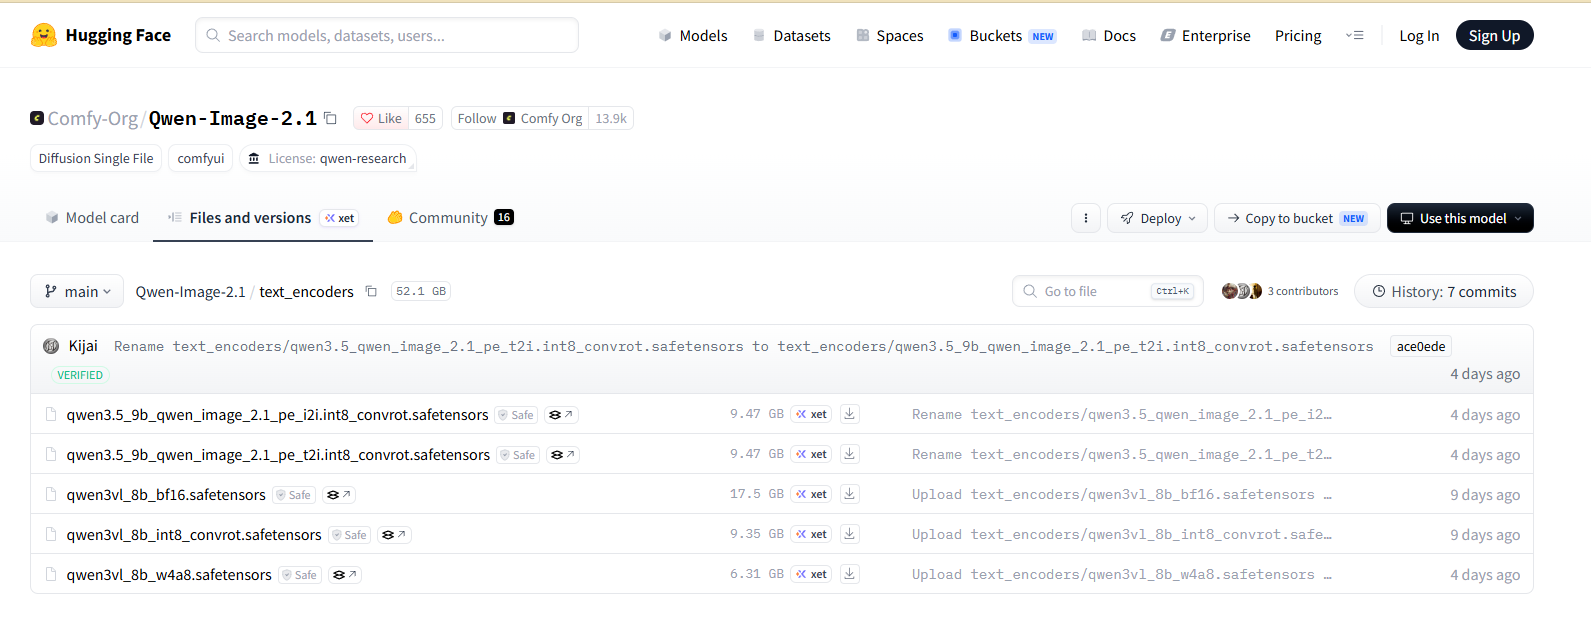Click the License: qwen-research tag
The width and height of the screenshot is (1591, 621).
328,159
